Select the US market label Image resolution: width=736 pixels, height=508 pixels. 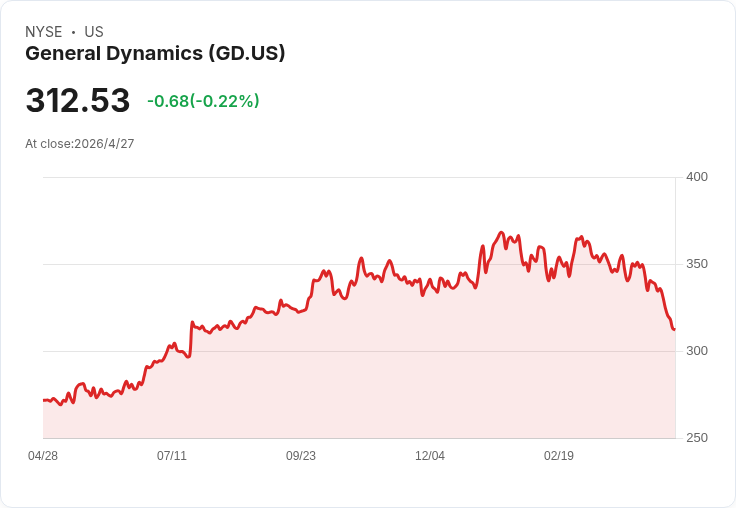point(94,32)
